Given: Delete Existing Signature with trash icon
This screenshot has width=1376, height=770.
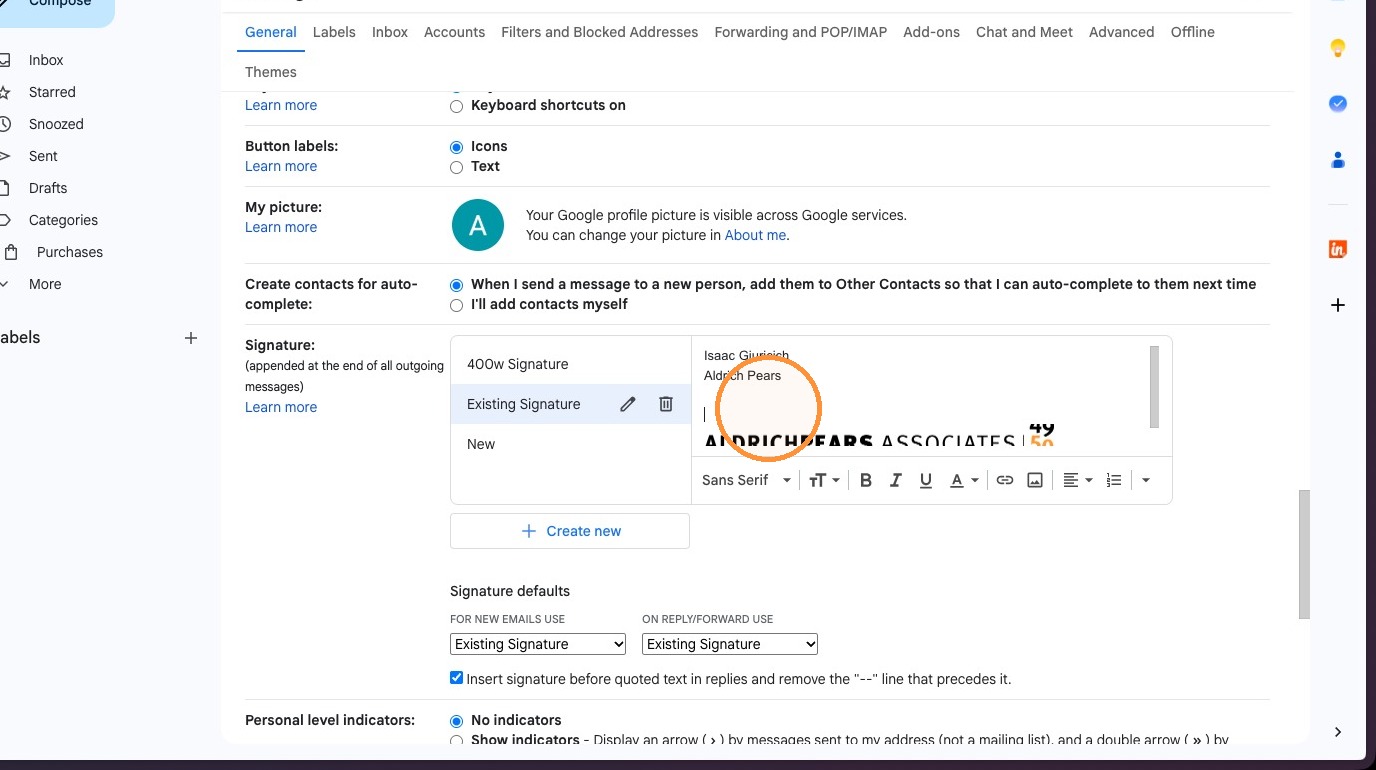Looking at the screenshot, I should 666,404.
